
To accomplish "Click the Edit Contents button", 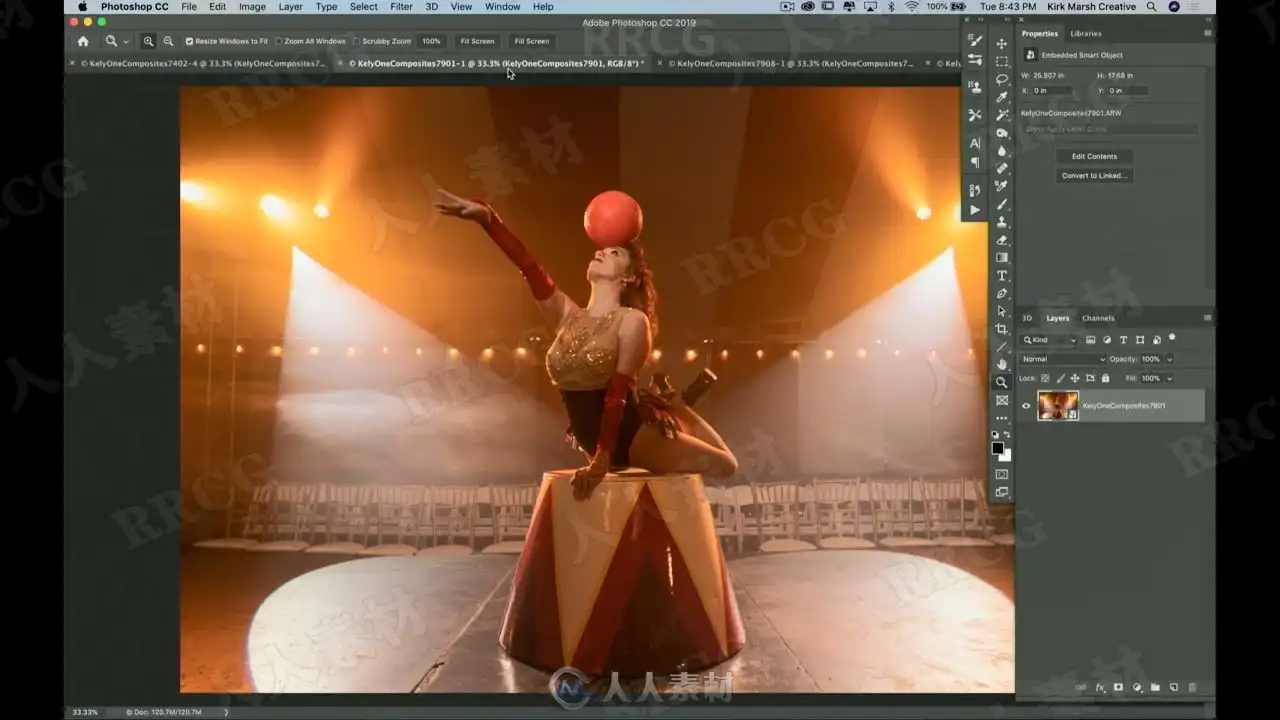I will (x=1094, y=156).
